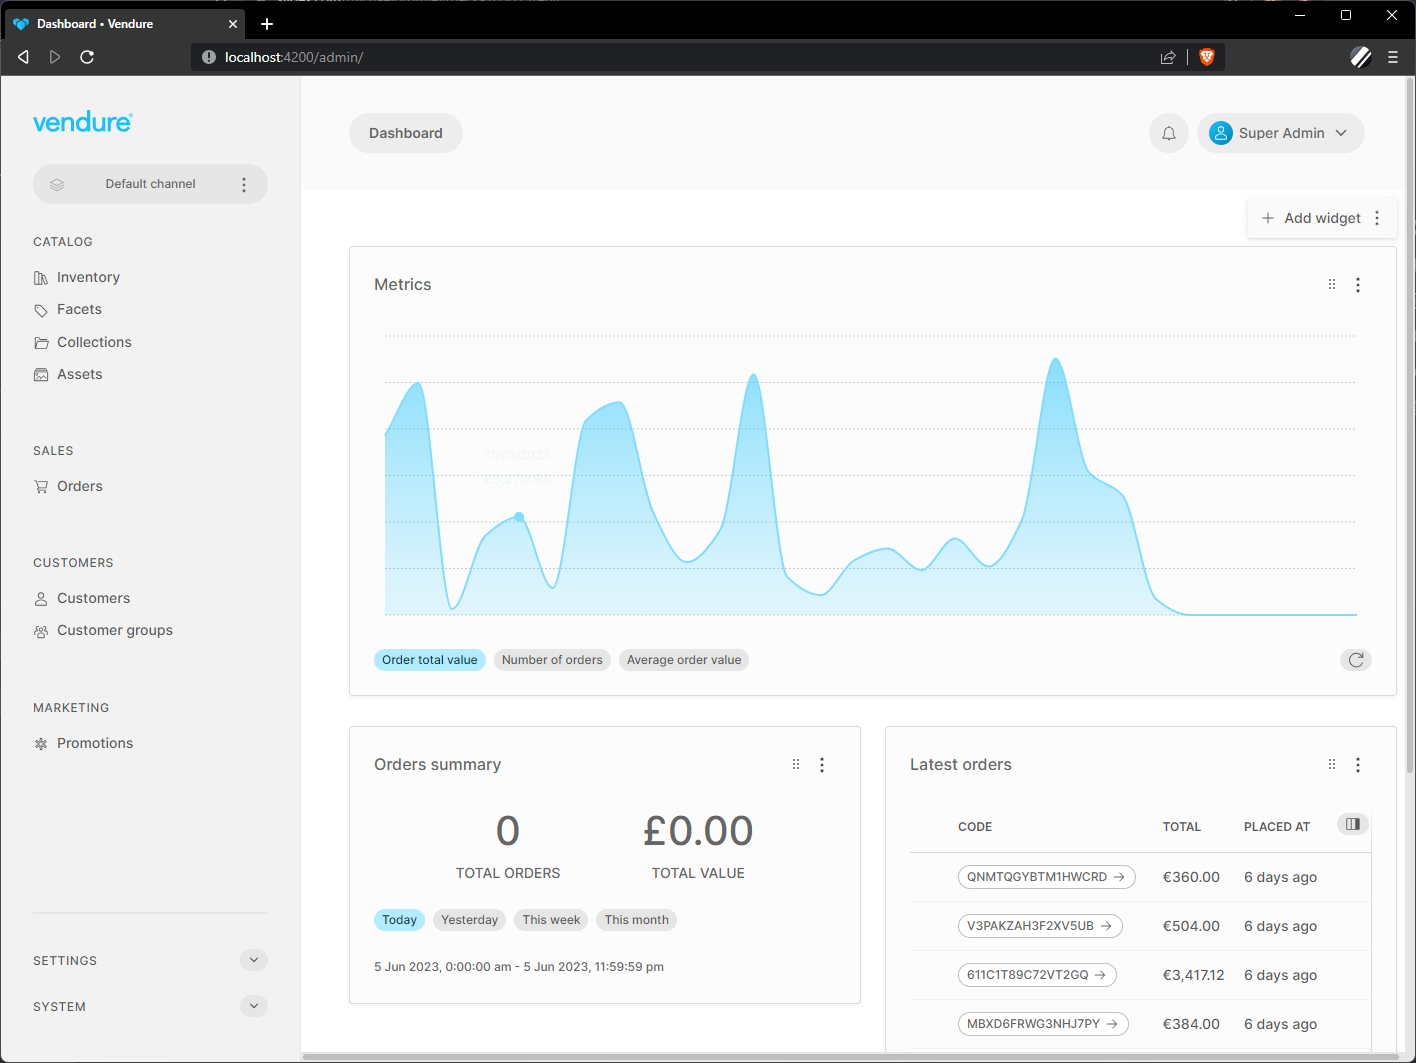Open order 611C1T89C72VT2GQ
Viewport: 1416px width, 1063px height.
click(1037, 975)
